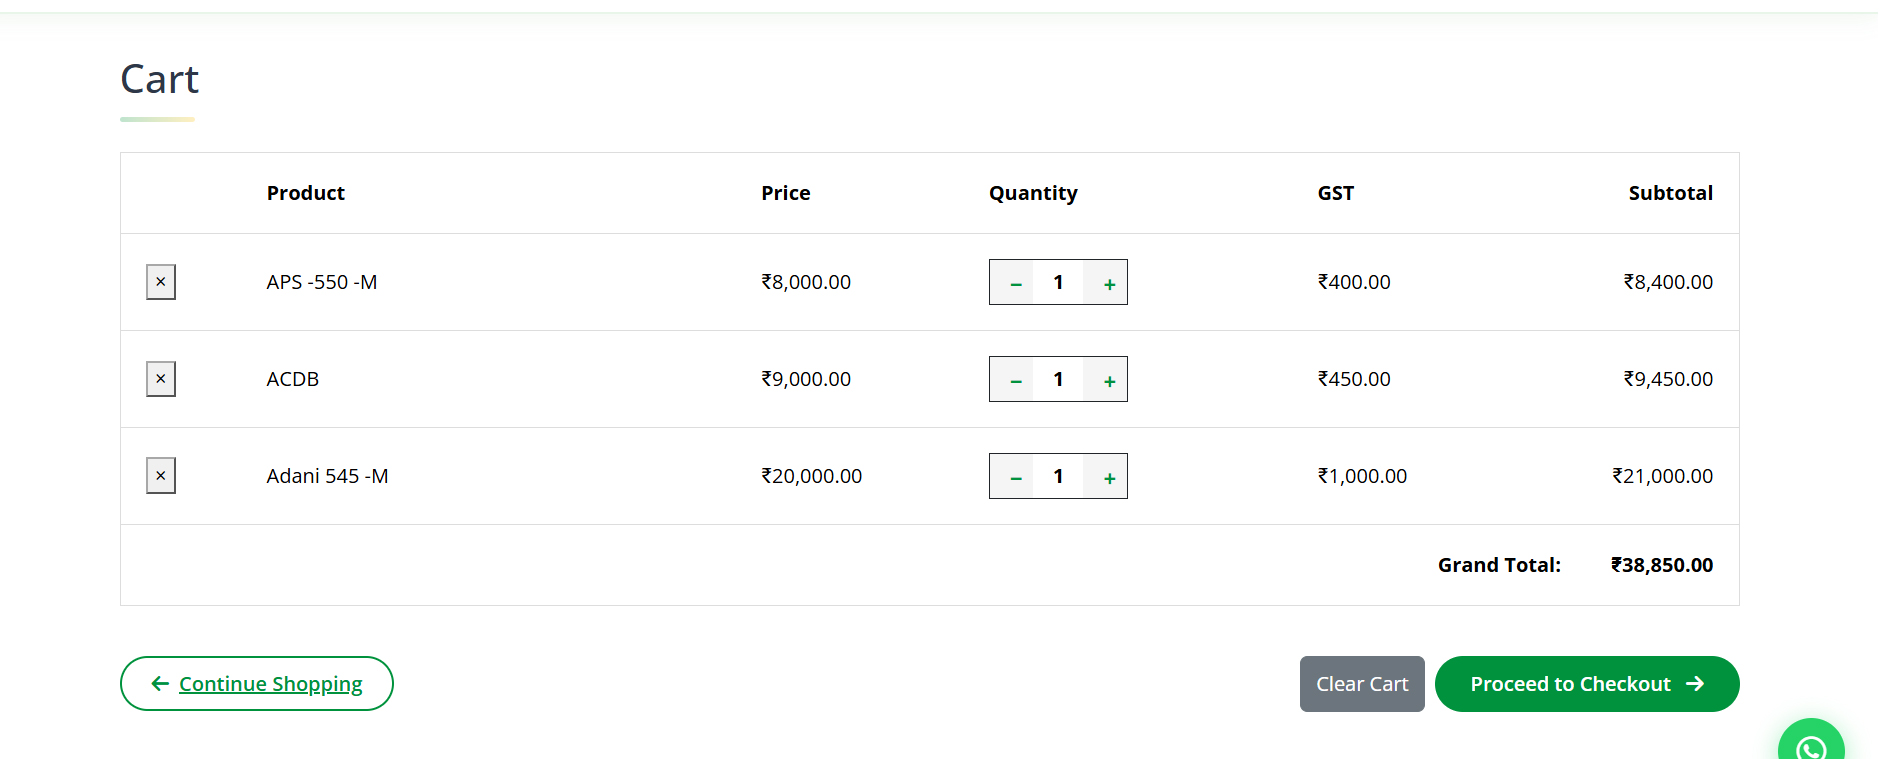Viewport: 1897px width, 759px height.
Task: Remove APS -550 -M from cart
Action: pyautogui.click(x=161, y=282)
